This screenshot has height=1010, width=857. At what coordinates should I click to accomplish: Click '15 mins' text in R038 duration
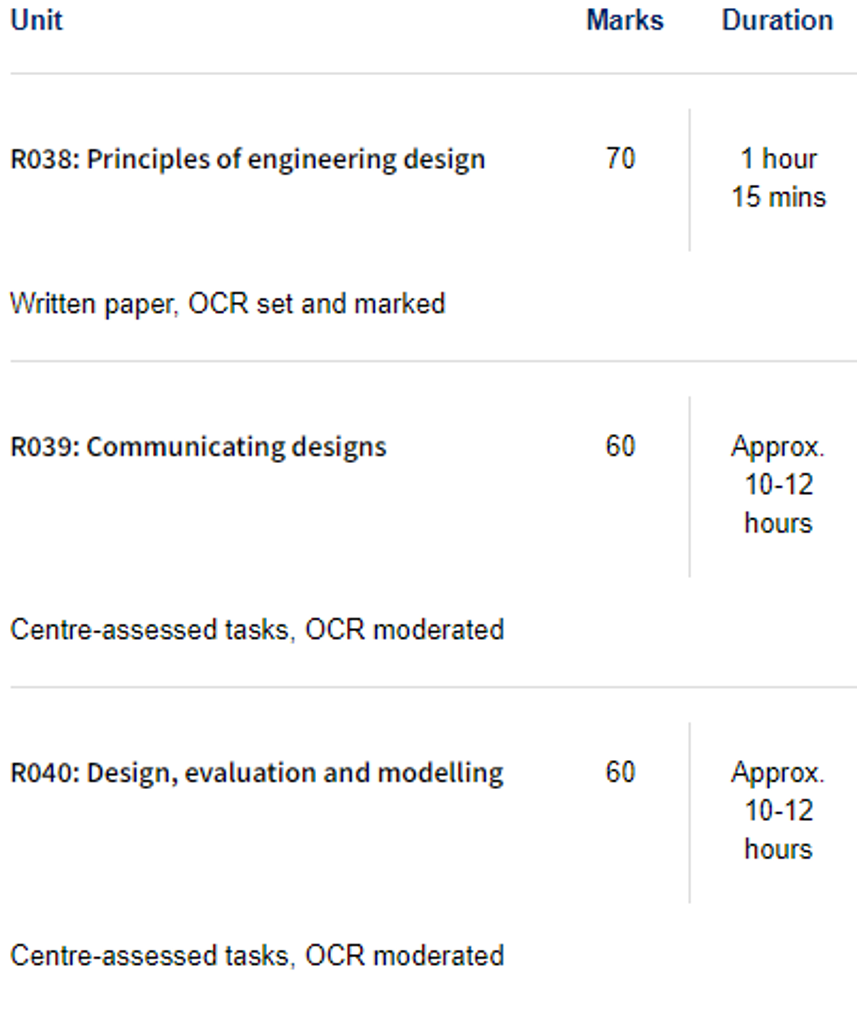[x=778, y=197]
